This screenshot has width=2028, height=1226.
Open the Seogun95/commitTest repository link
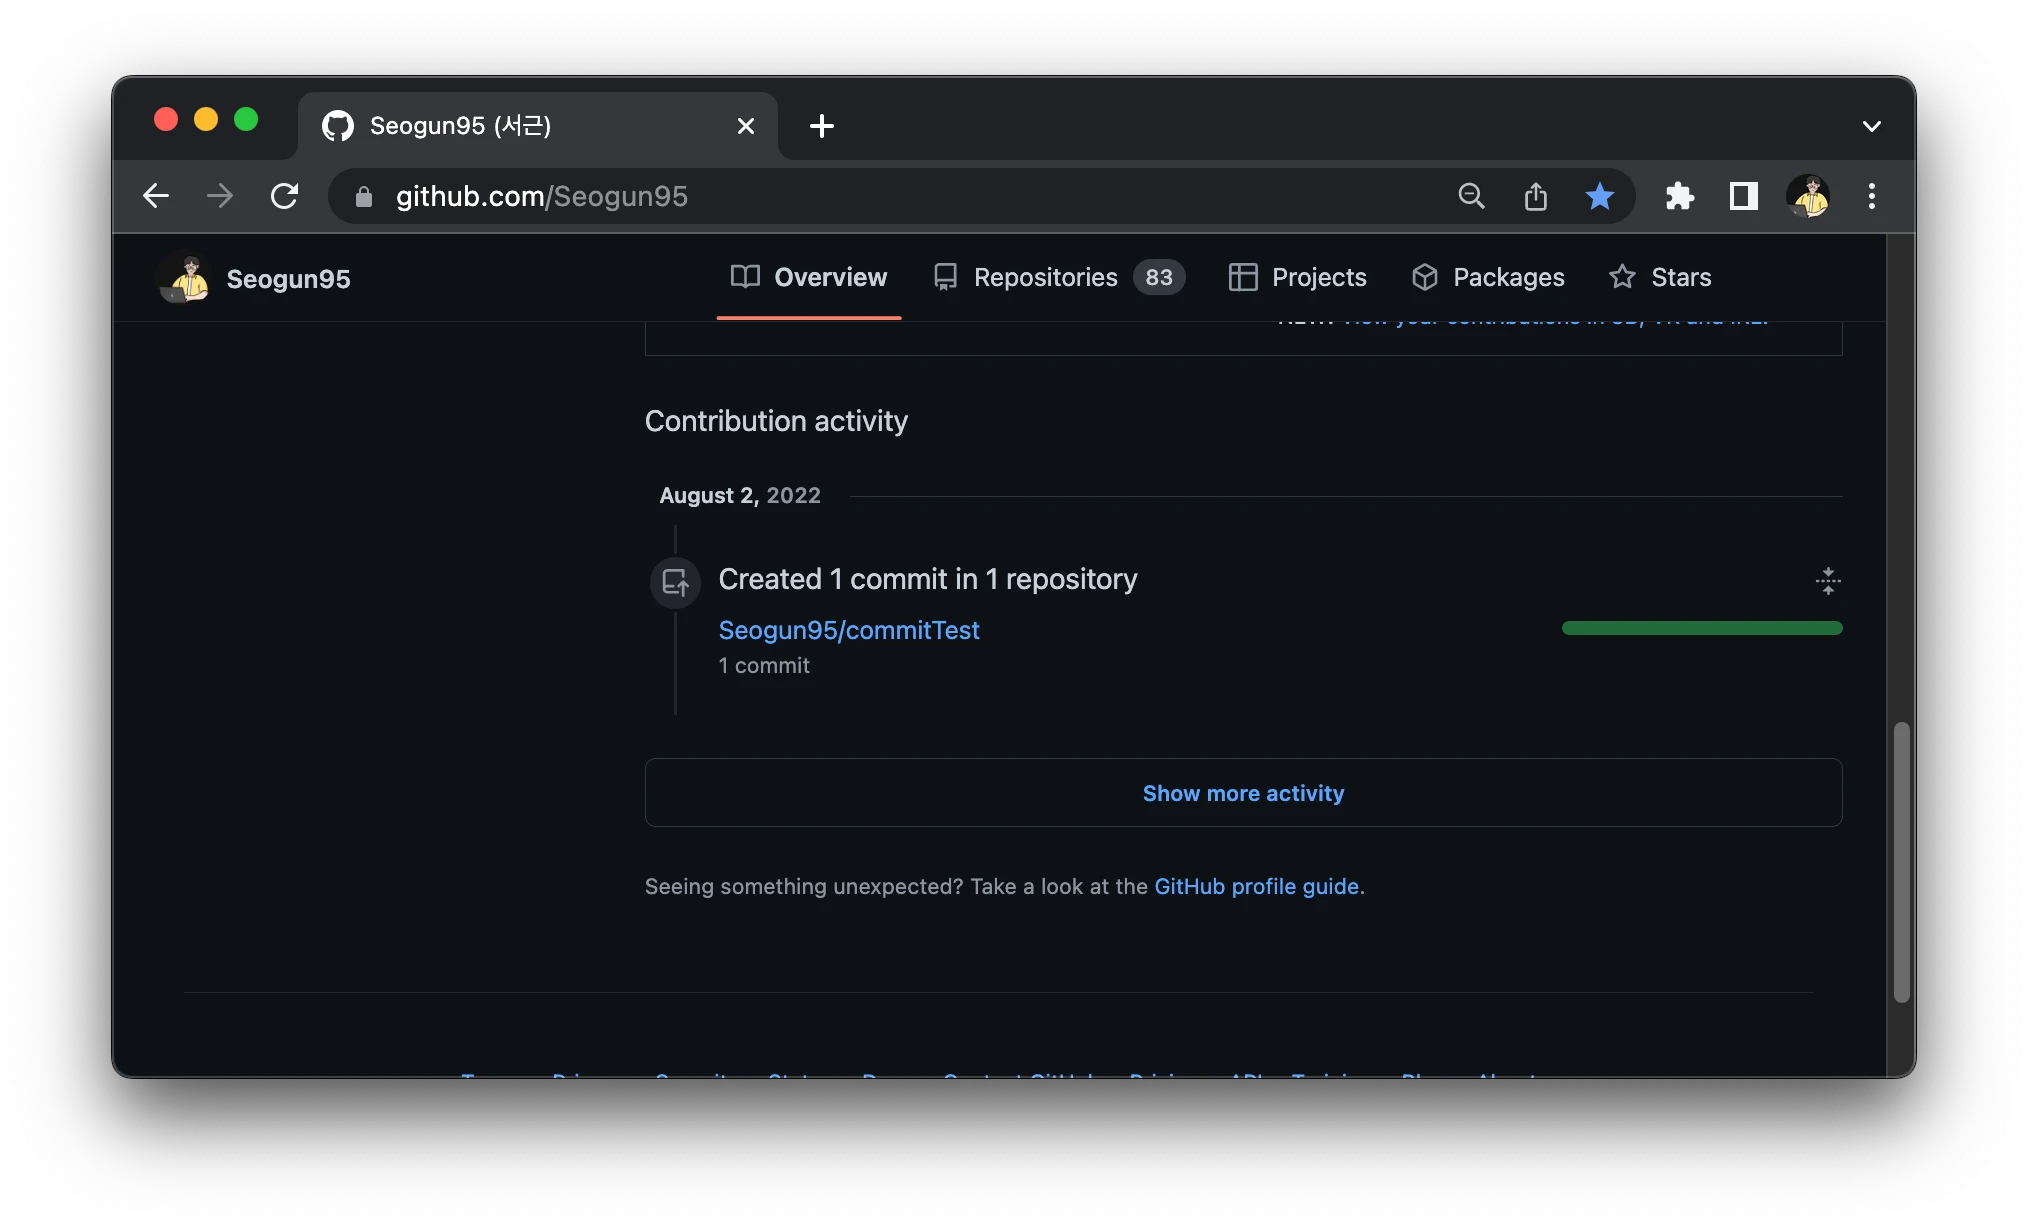(849, 630)
